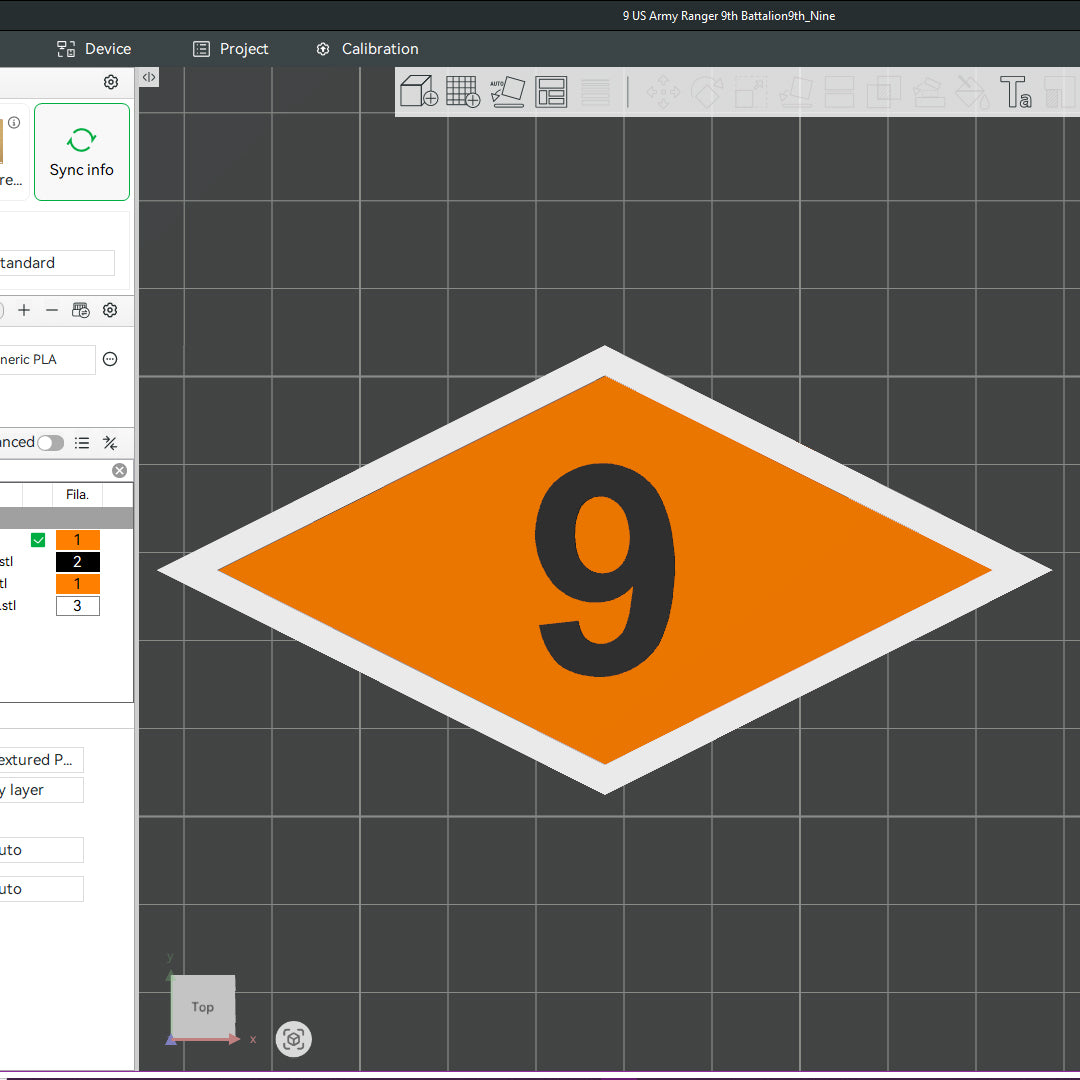Screen dimensions: 1080x1080
Task: Open the perspective view toggle icon
Action: (x=294, y=1039)
